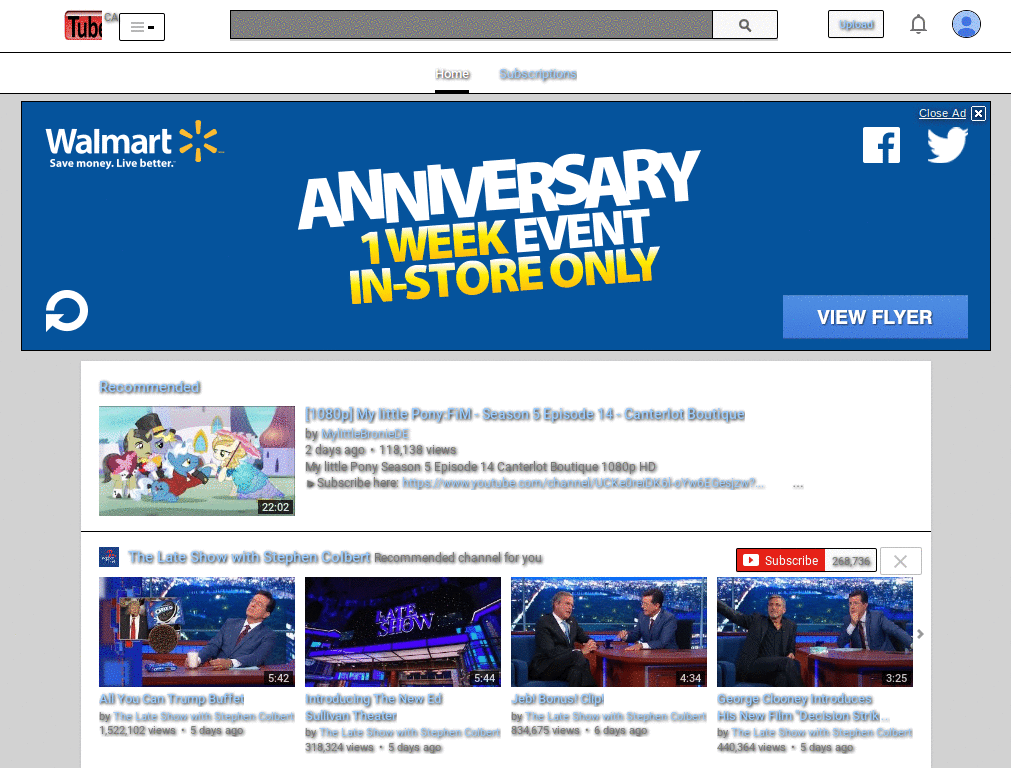Image resolution: width=1024 pixels, height=768 pixels.
Task: Click the 268,736 subscriber count
Action: (851, 561)
